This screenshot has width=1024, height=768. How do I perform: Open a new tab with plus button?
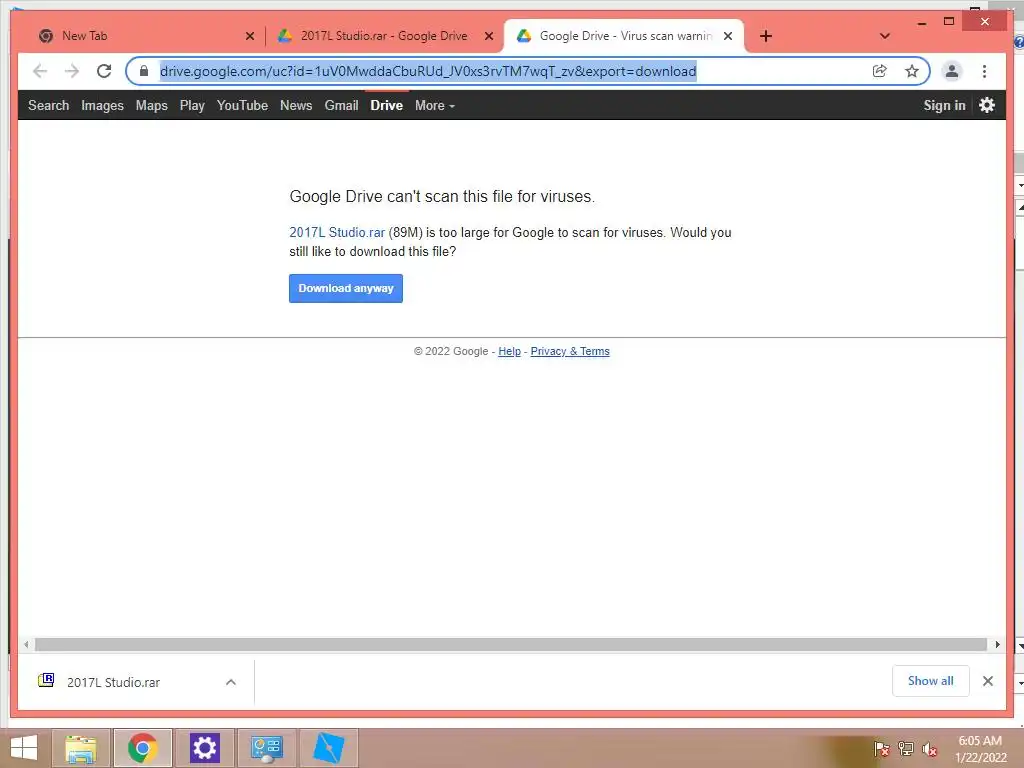click(766, 36)
